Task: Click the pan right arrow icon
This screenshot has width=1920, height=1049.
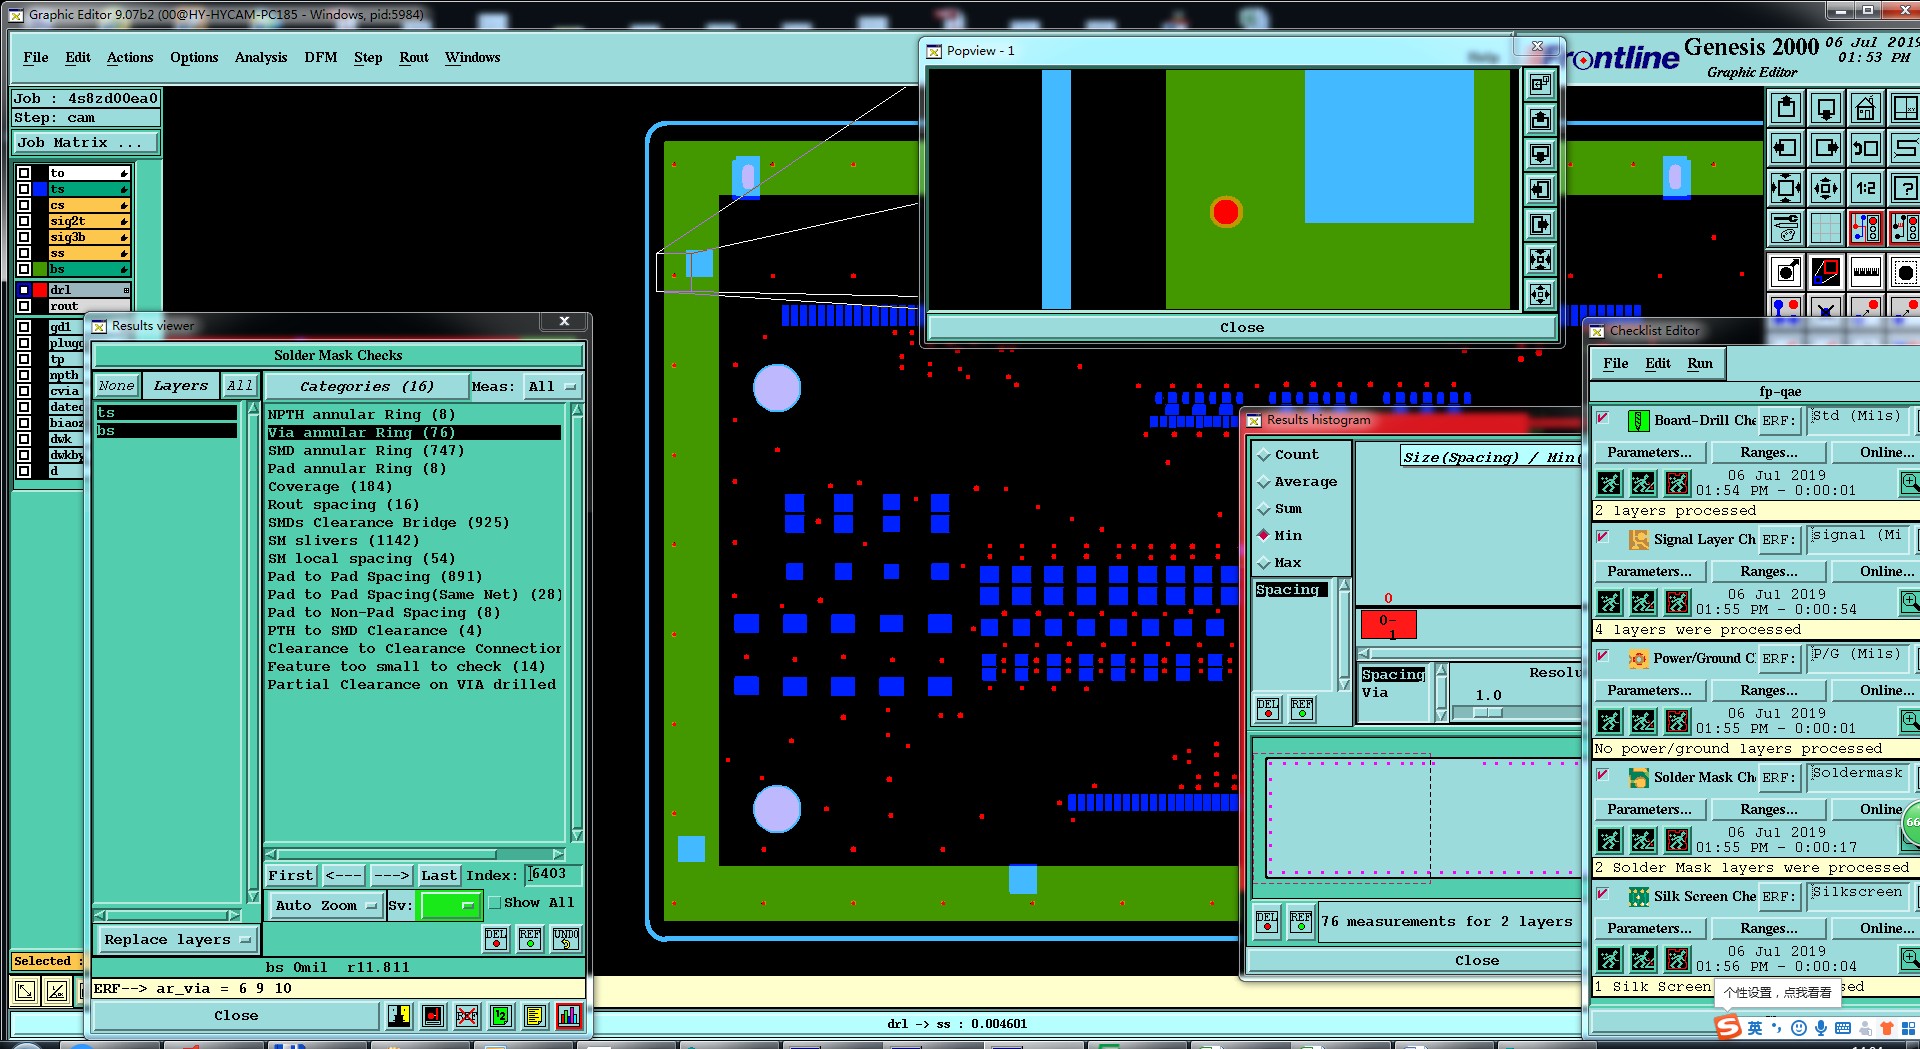Action: (x=1826, y=148)
